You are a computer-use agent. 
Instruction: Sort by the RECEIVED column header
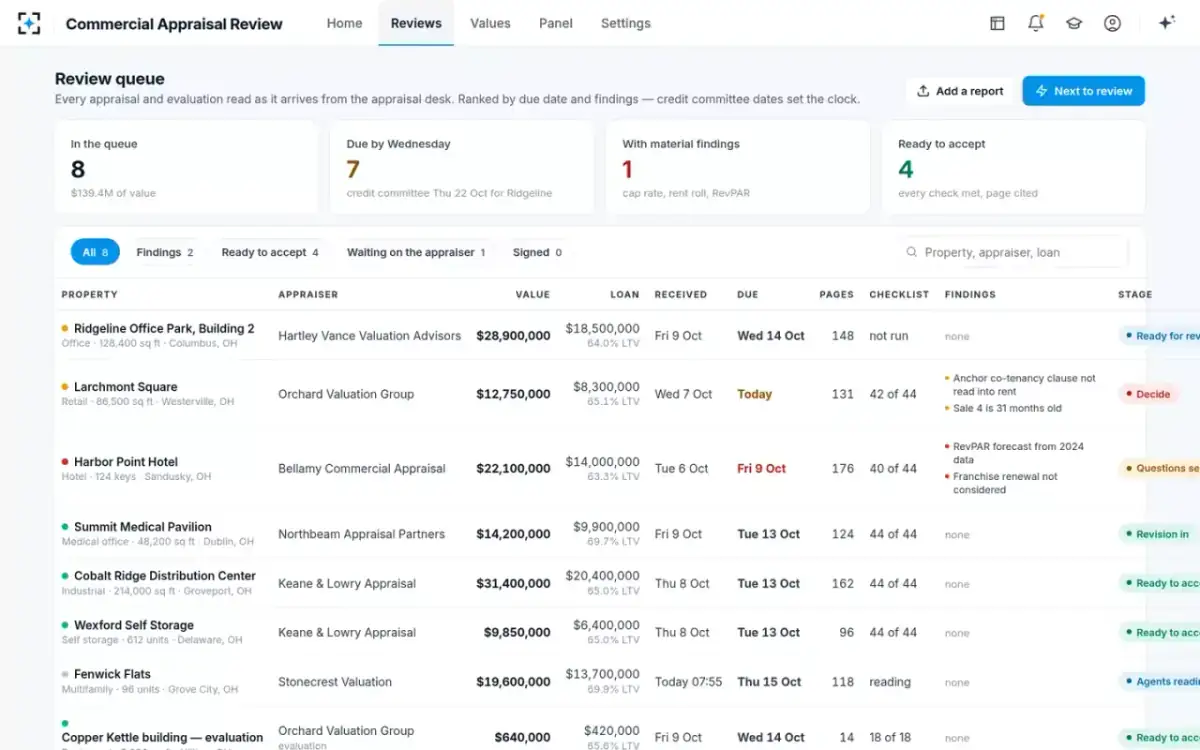tap(681, 295)
